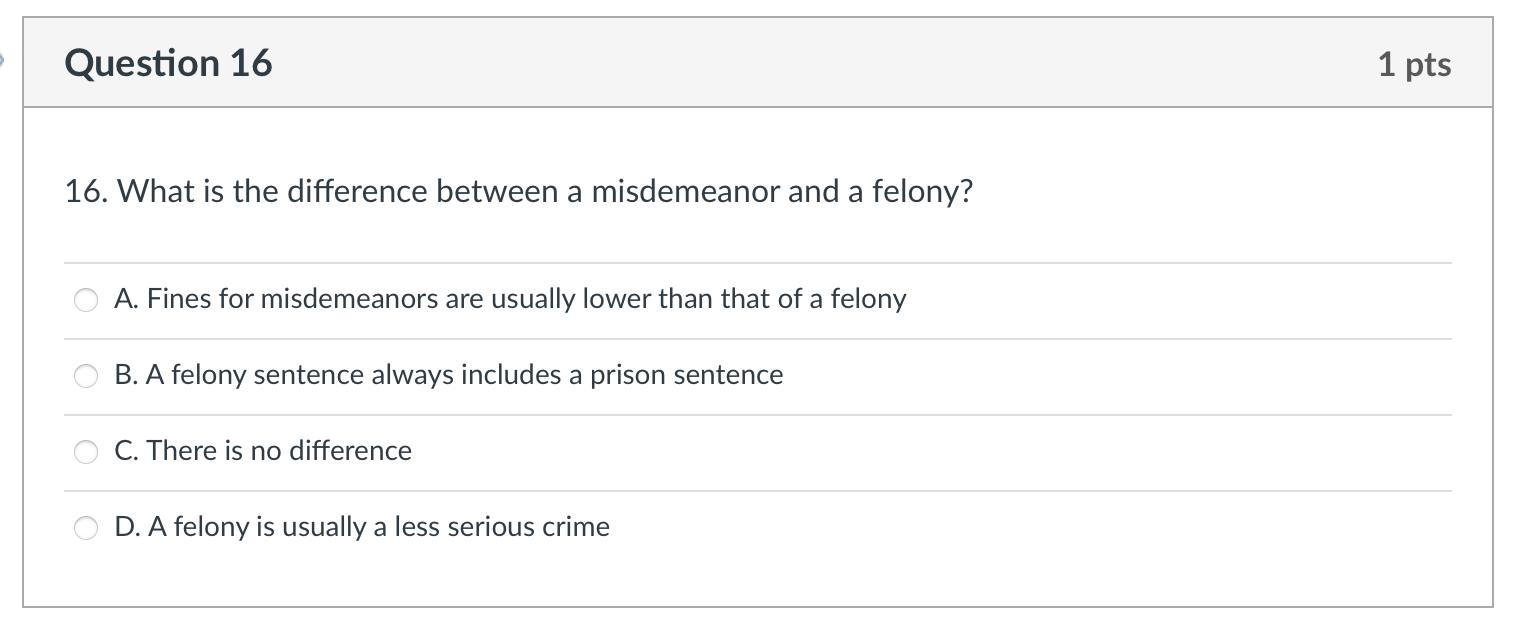Click the Question 16 header bar
This screenshot has height=640, width=1540.
click(760, 63)
